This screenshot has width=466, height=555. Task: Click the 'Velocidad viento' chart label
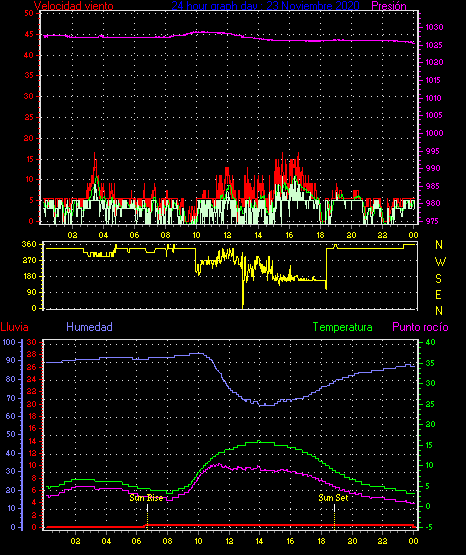(74, 6)
